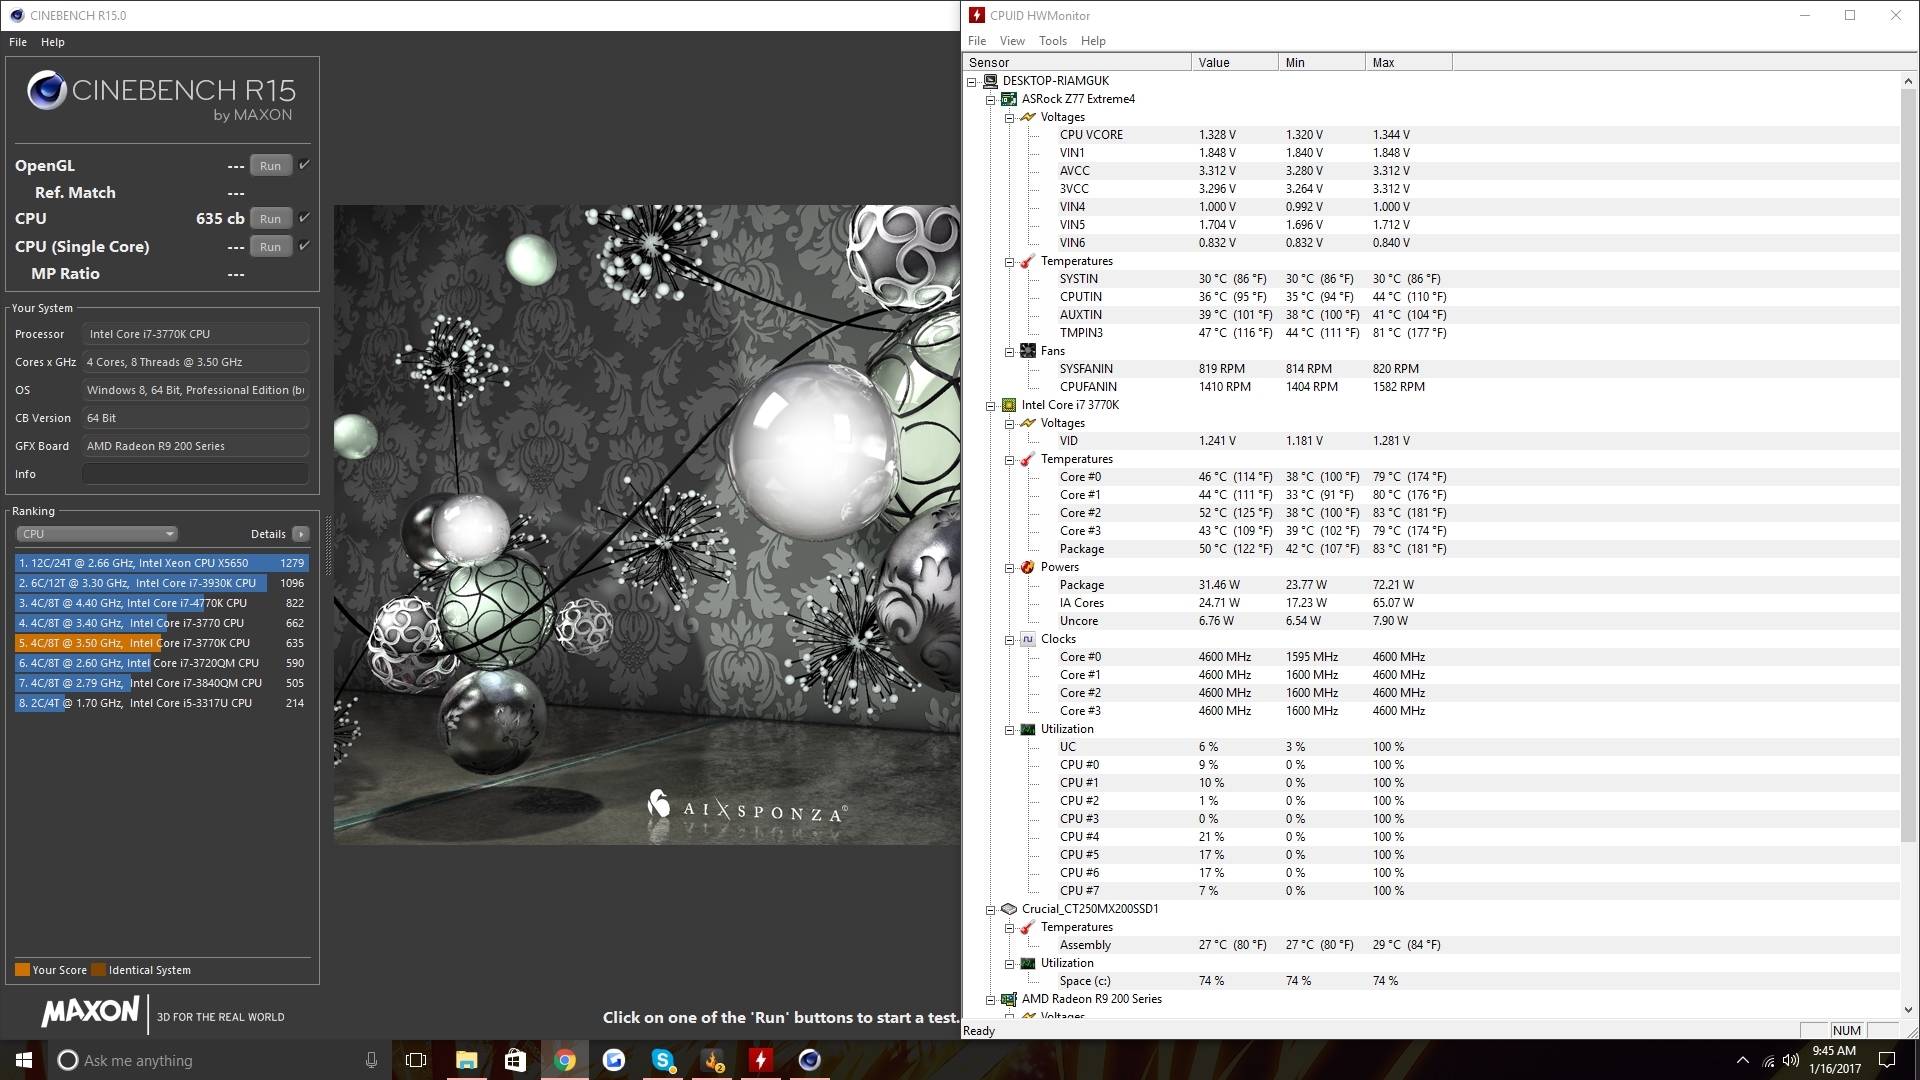The image size is (1920, 1080).
Task: Open File Explorer from the taskbar
Action: point(467,1060)
